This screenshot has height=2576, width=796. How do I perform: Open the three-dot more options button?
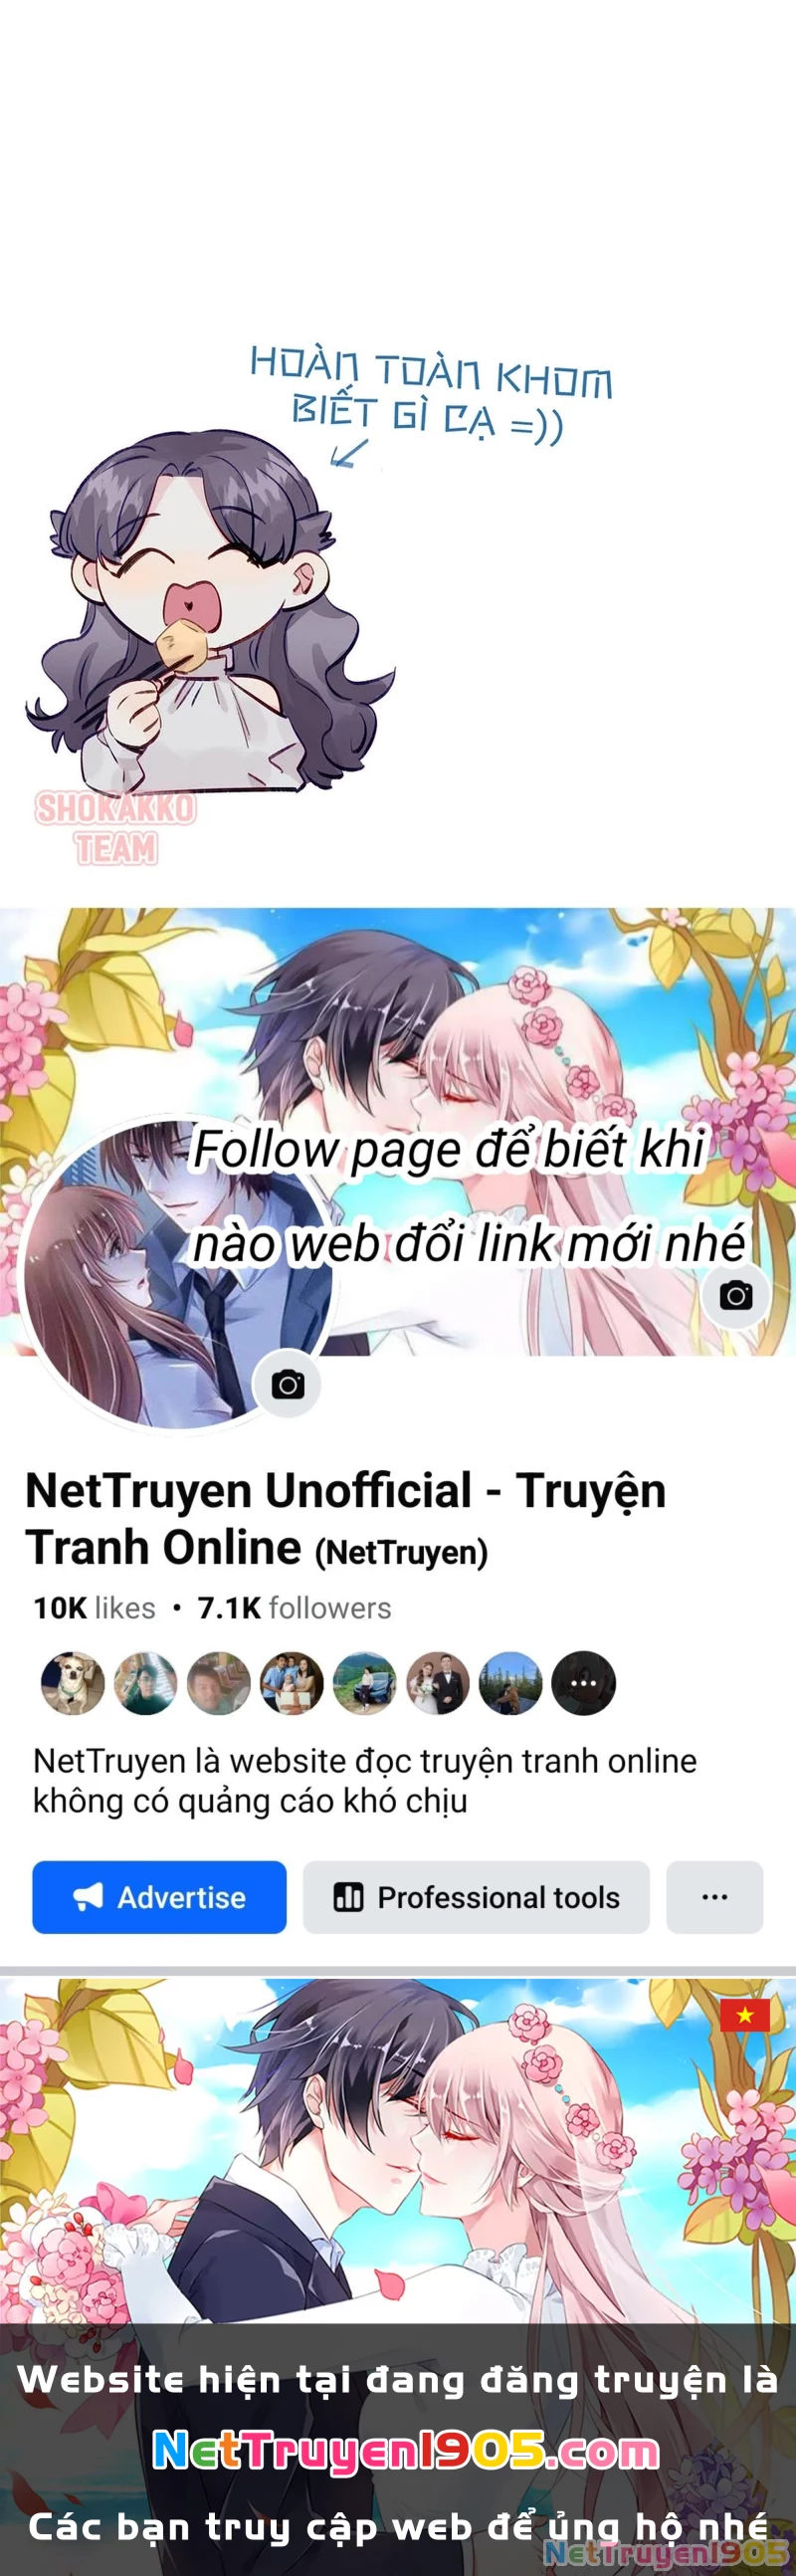(x=715, y=1897)
